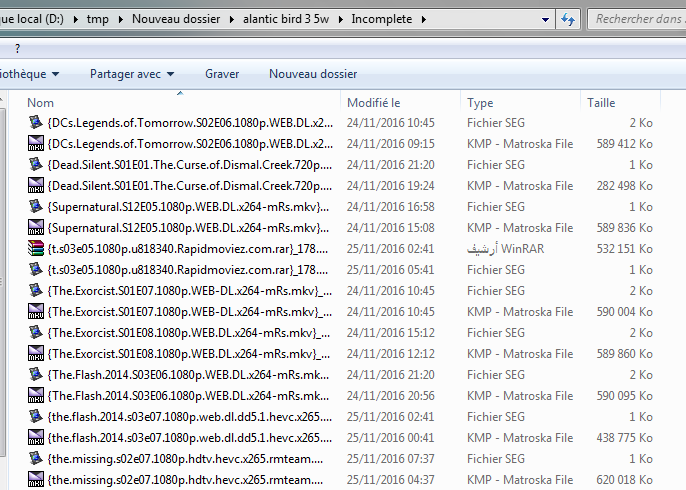The image size is (686, 490).
Task: Click the KMP icon of The.Exorcist.S01E07
Action: (x=36, y=312)
